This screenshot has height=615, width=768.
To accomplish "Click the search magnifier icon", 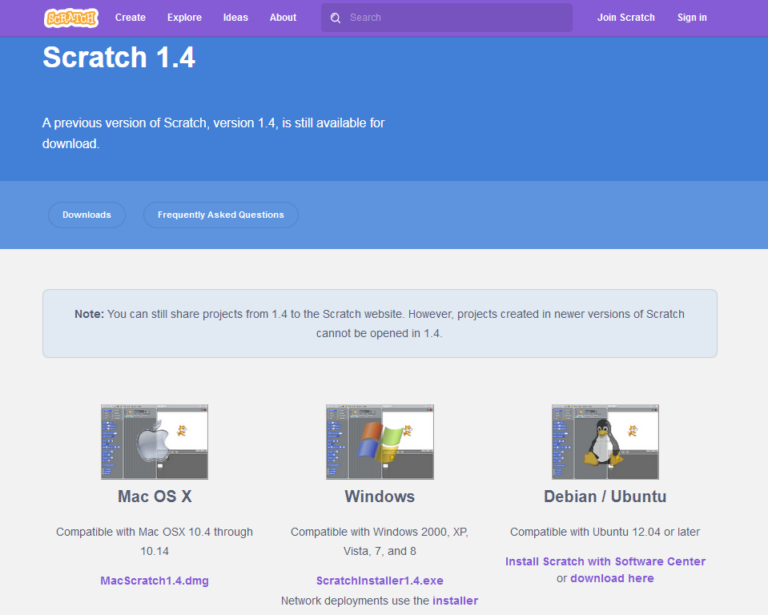I will [x=335, y=18].
